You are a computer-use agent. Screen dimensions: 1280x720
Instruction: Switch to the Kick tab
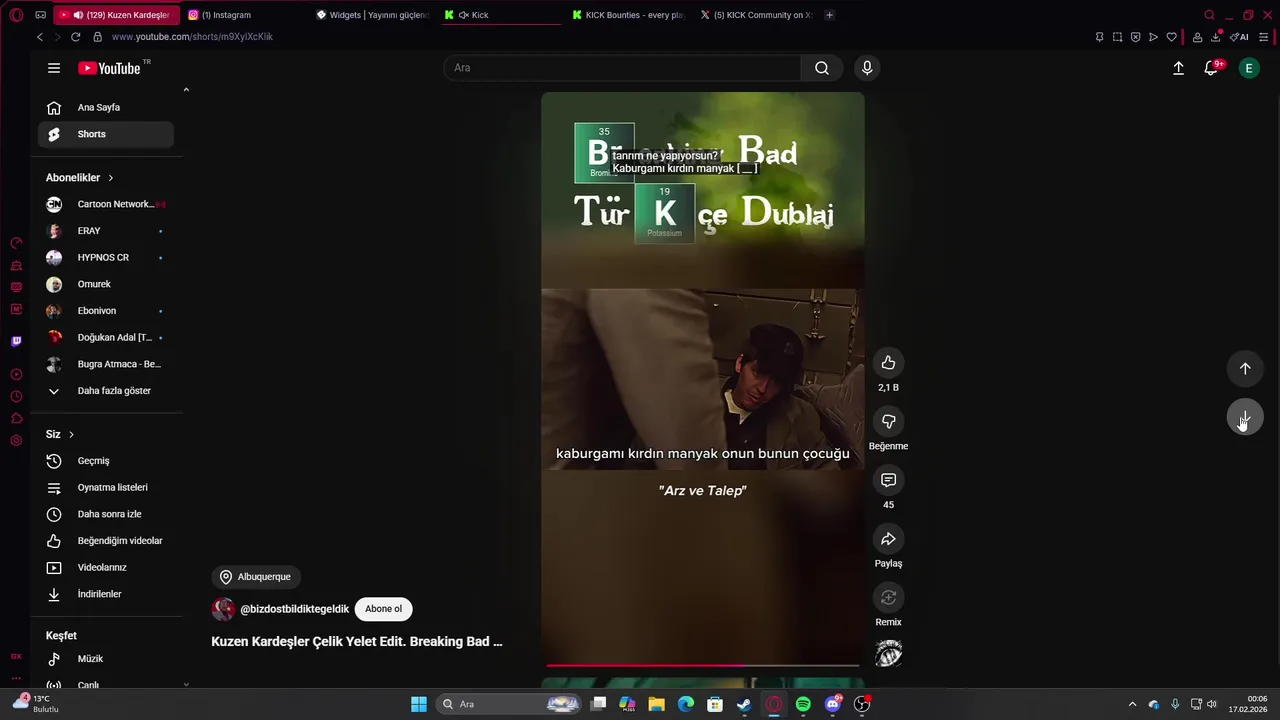coord(500,15)
